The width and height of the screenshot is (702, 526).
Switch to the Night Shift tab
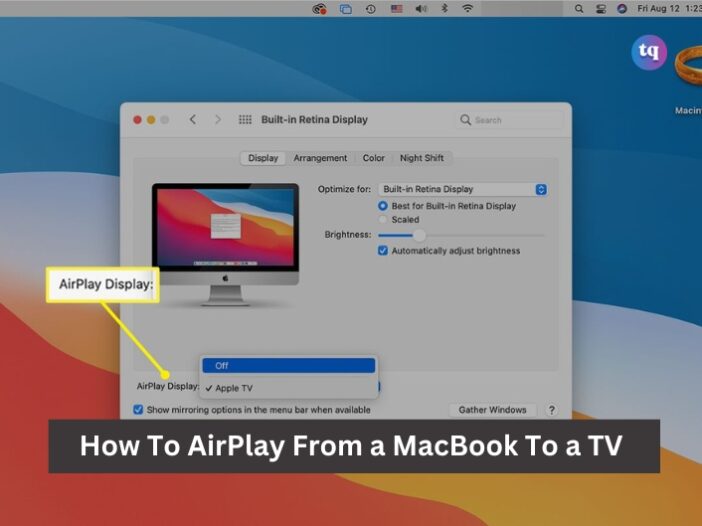[422, 158]
